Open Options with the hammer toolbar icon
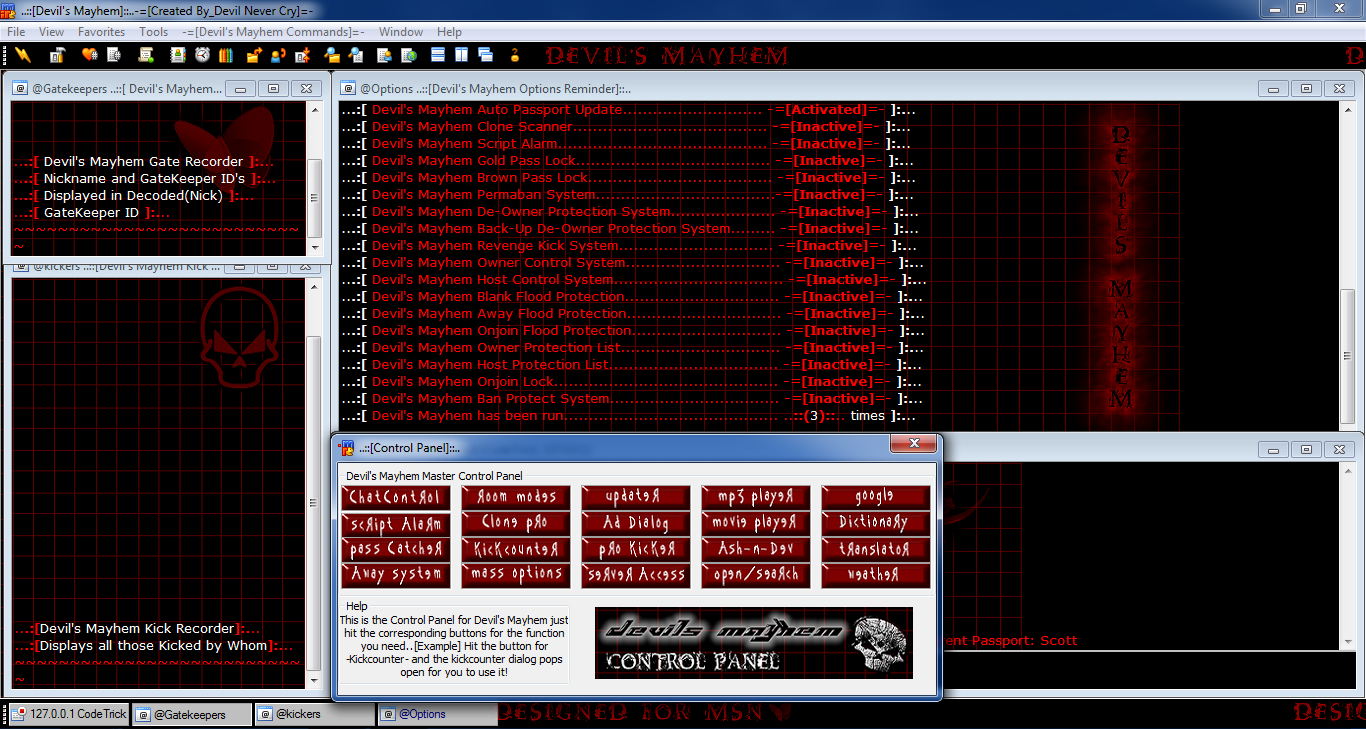This screenshot has height=729, width=1366. point(57,55)
